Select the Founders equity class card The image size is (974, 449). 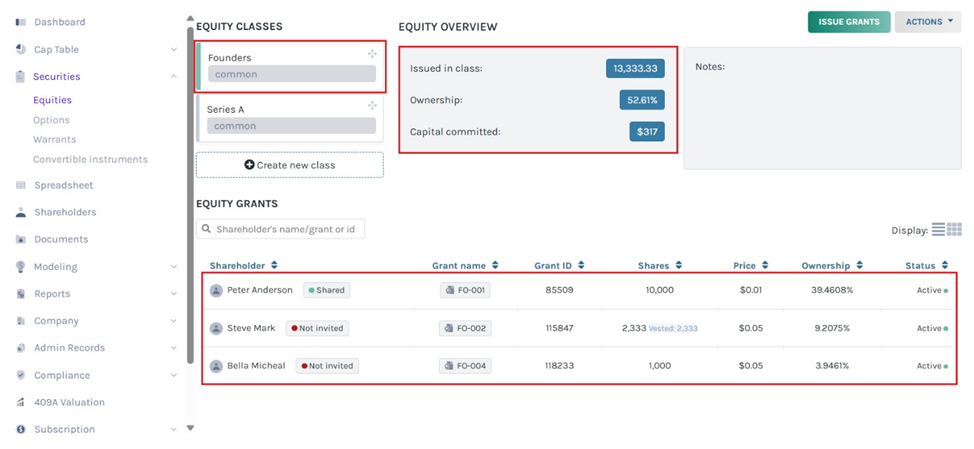[x=289, y=66]
